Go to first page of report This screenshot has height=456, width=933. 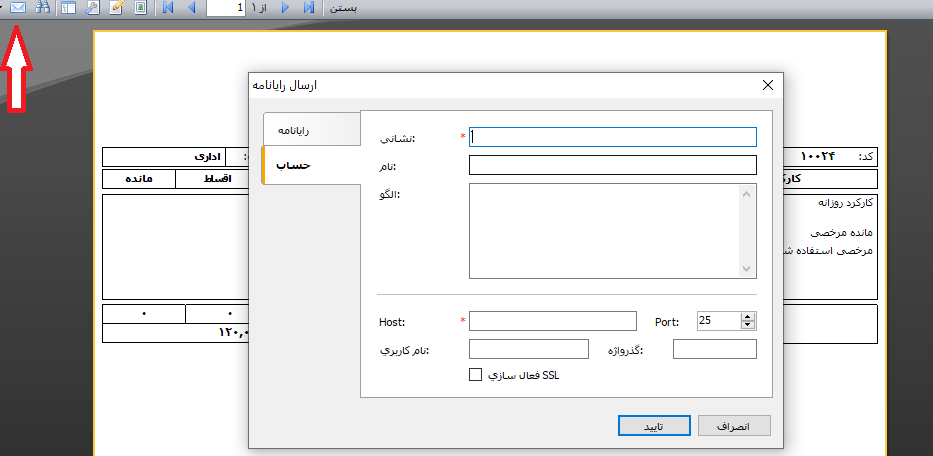click(168, 8)
